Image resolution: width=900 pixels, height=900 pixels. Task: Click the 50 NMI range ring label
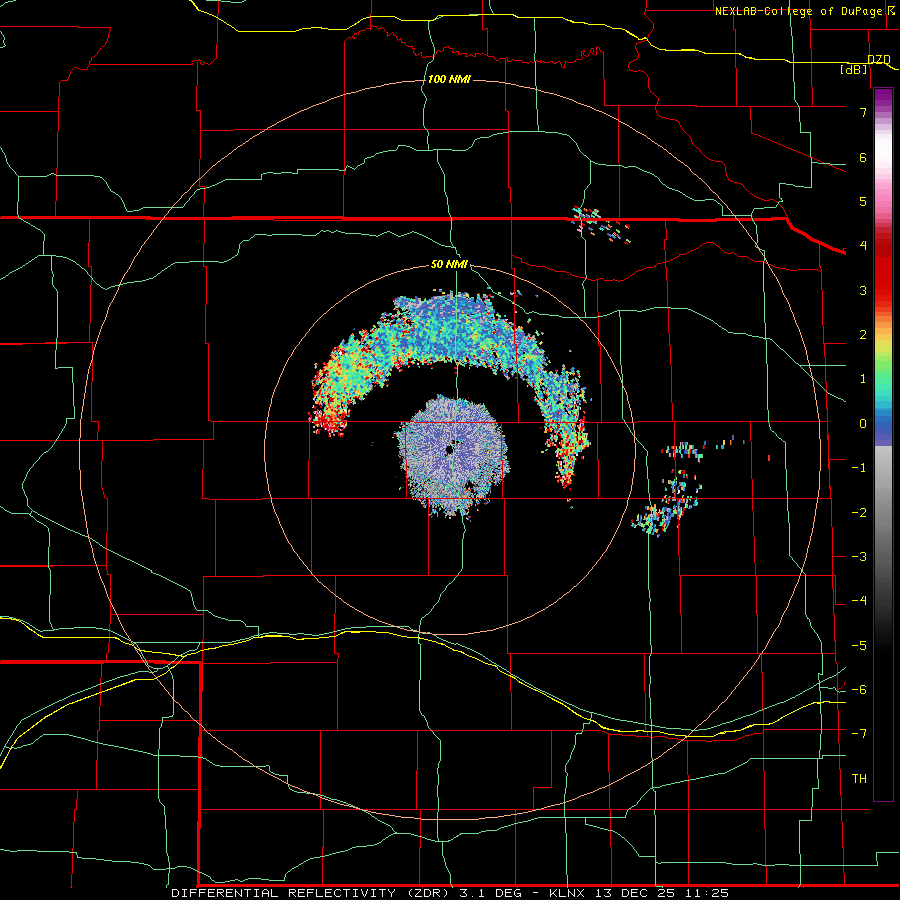pyautogui.click(x=449, y=264)
